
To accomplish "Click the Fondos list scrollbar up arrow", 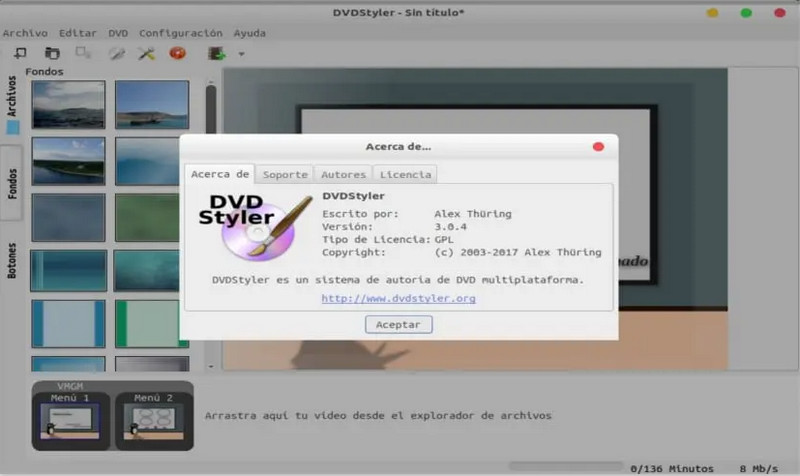I will tap(211, 81).
